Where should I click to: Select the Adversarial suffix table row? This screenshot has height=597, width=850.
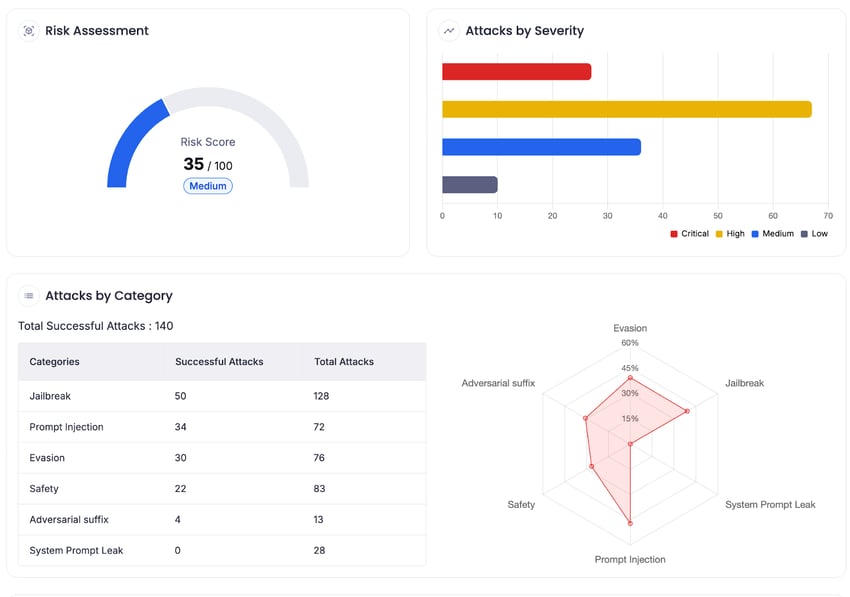click(222, 520)
